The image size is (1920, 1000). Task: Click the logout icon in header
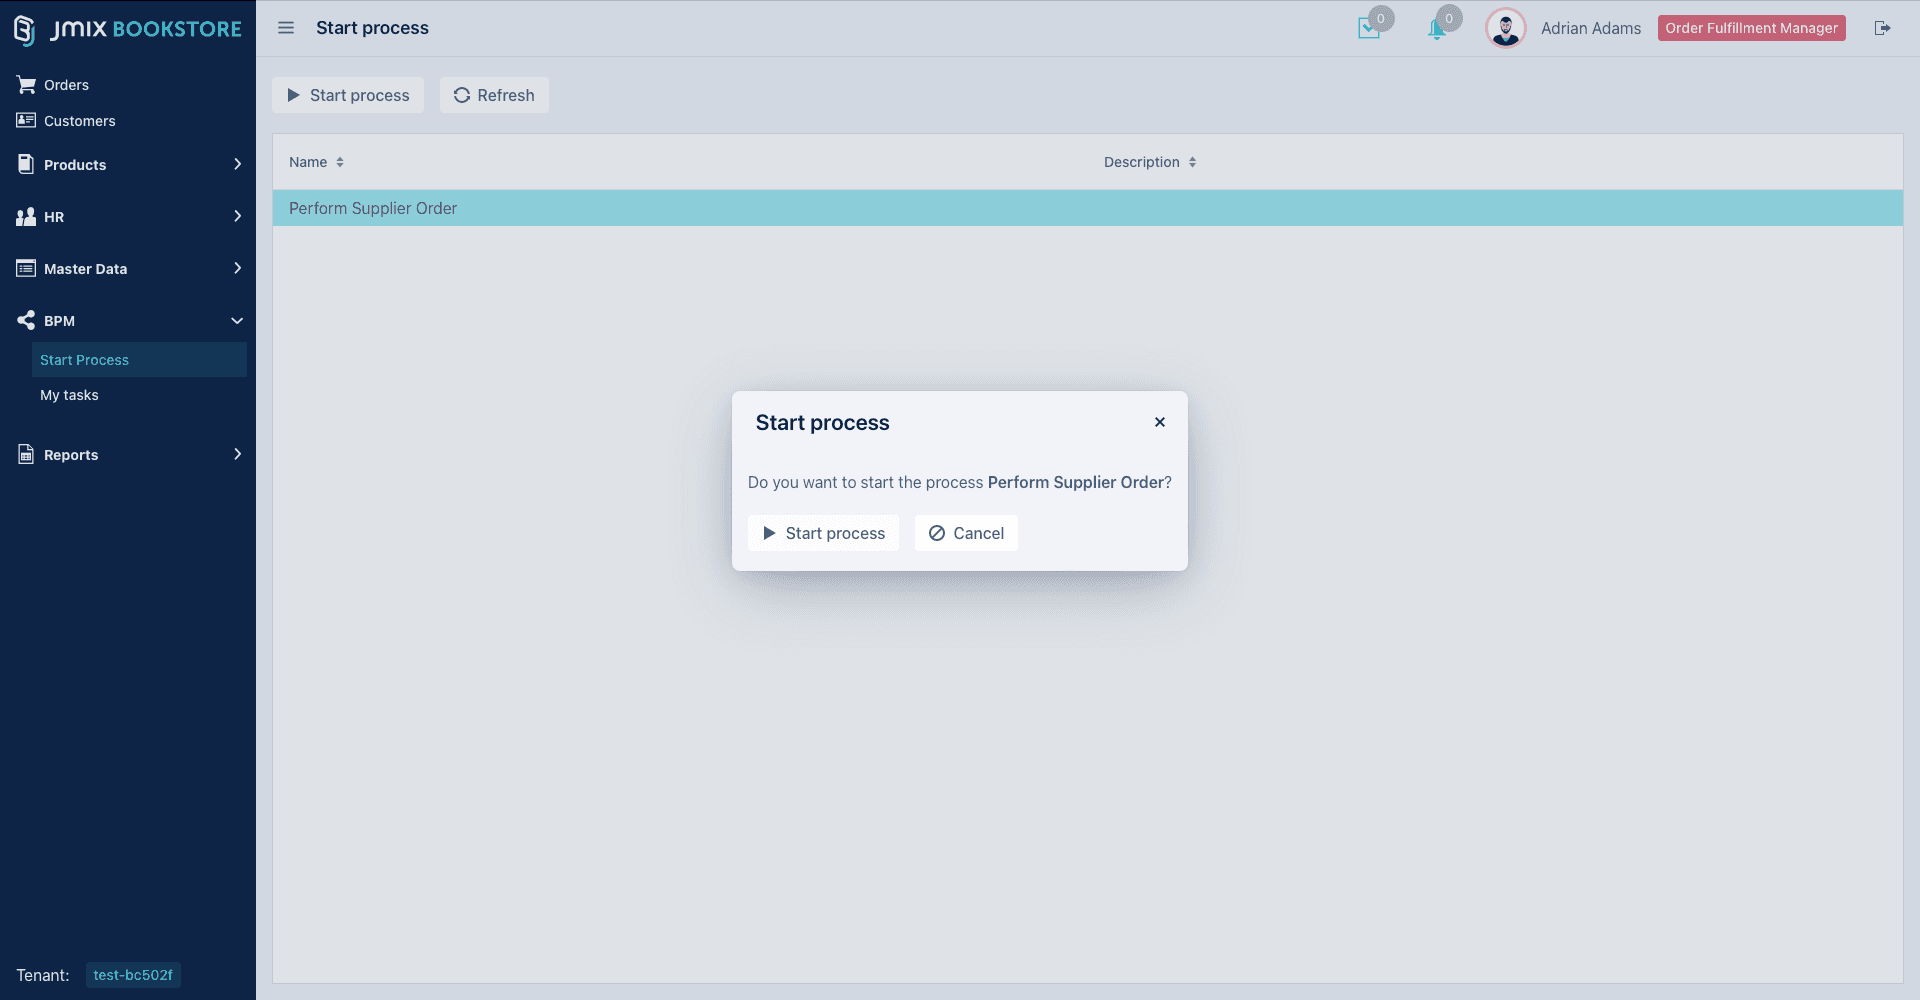tap(1882, 28)
